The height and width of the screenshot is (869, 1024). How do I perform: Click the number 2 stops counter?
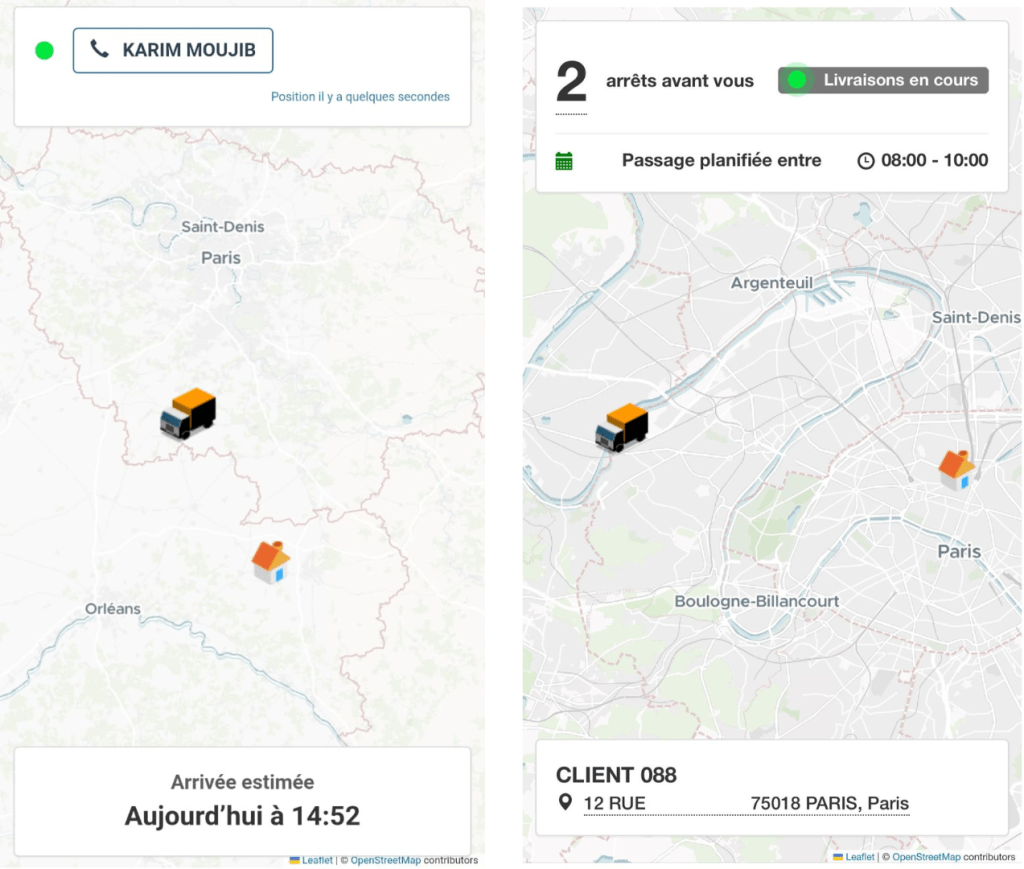coord(571,84)
